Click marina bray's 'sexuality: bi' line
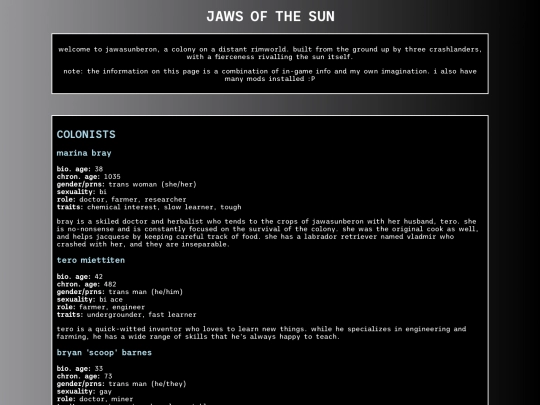The height and width of the screenshot is (405, 540). coord(82,192)
